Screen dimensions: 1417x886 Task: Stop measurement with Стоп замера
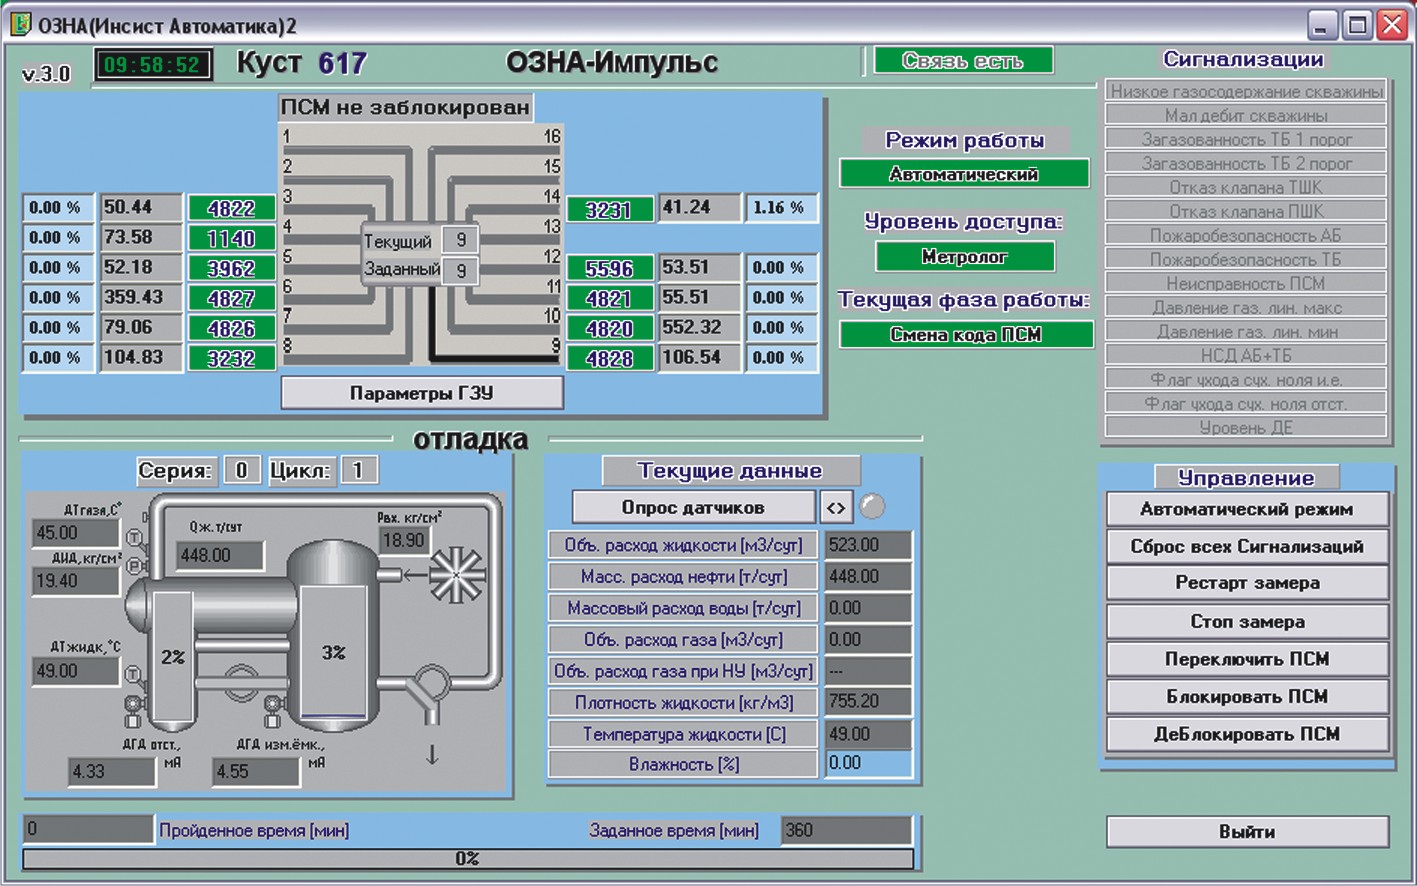click(1247, 621)
